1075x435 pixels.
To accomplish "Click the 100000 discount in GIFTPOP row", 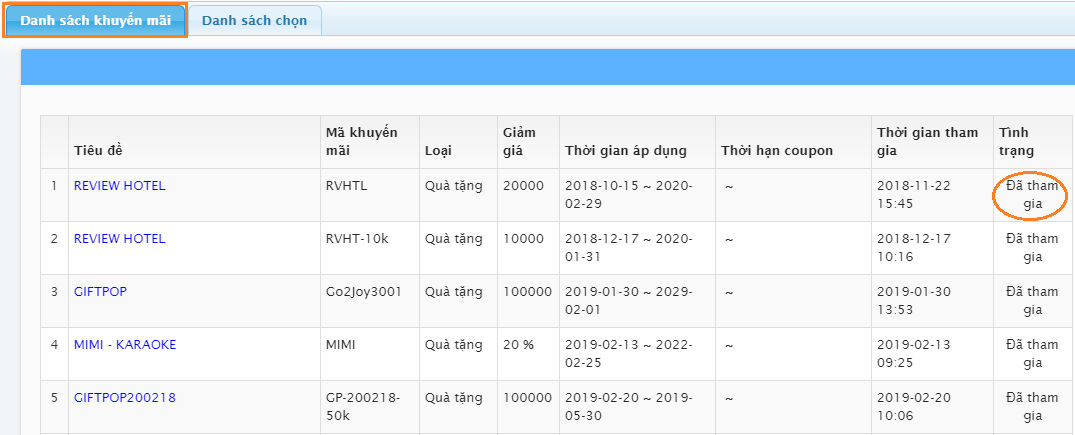I will tap(527, 292).
